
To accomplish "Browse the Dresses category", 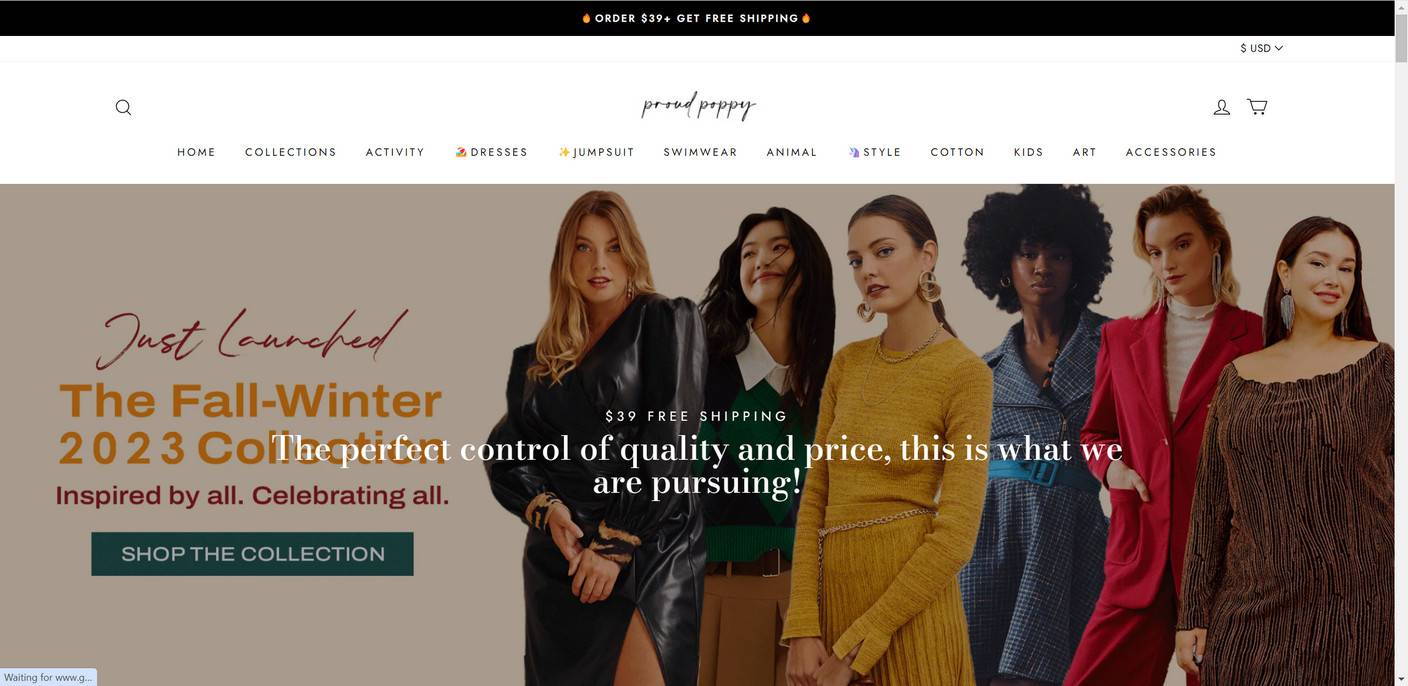I will [491, 152].
